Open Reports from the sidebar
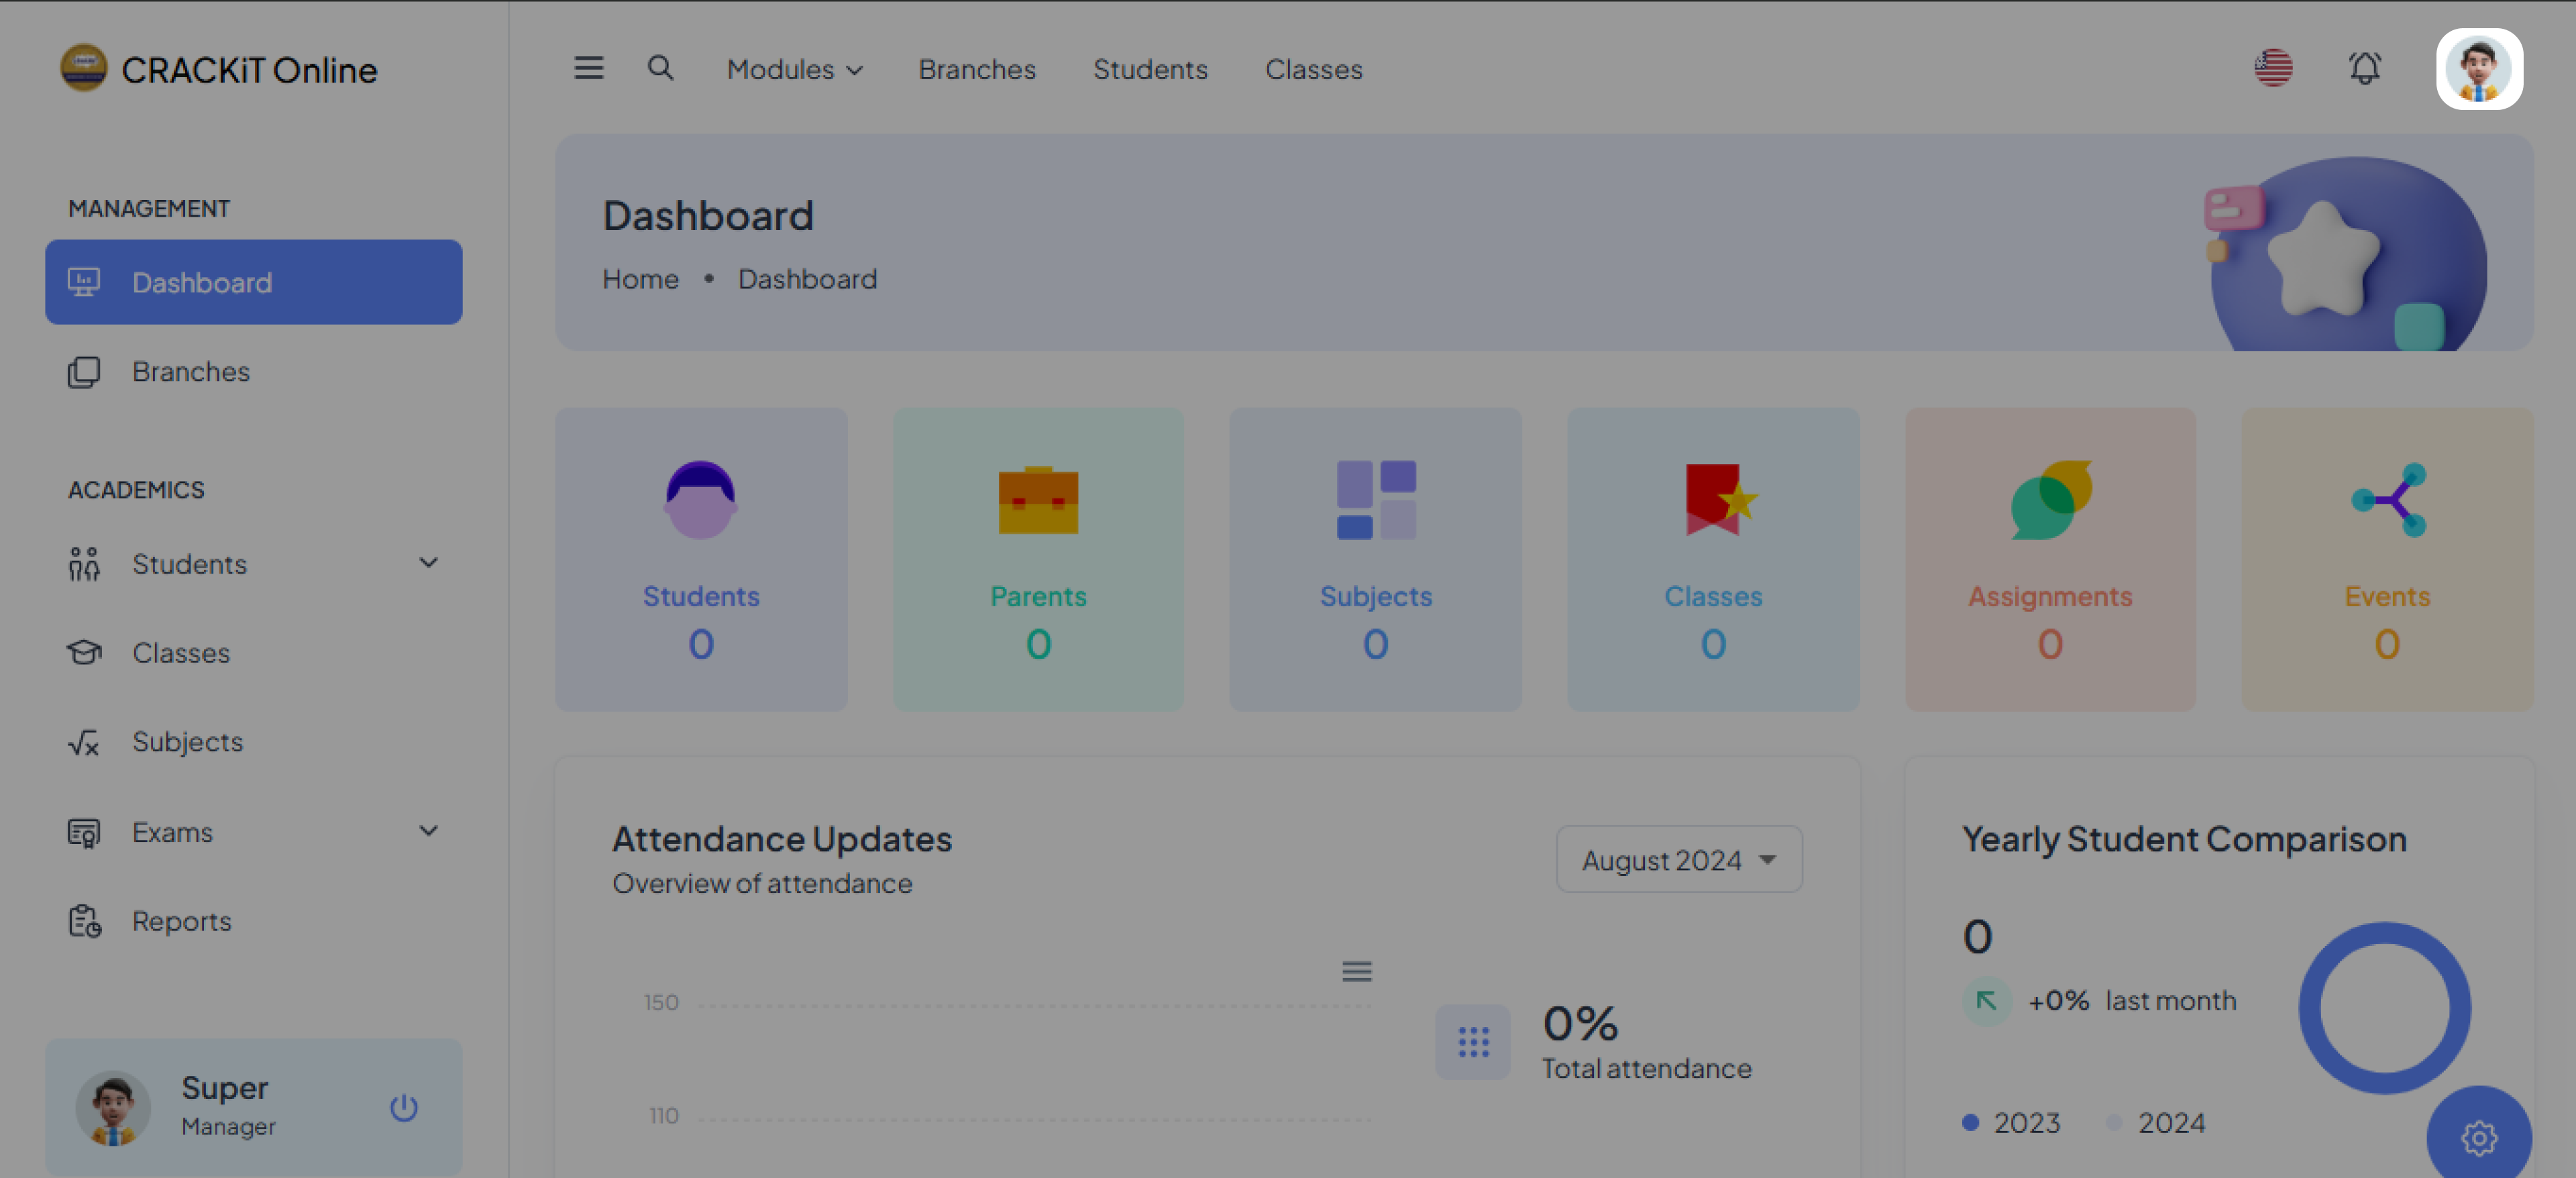This screenshot has height=1178, width=2576. pyautogui.click(x=181, y=920)
